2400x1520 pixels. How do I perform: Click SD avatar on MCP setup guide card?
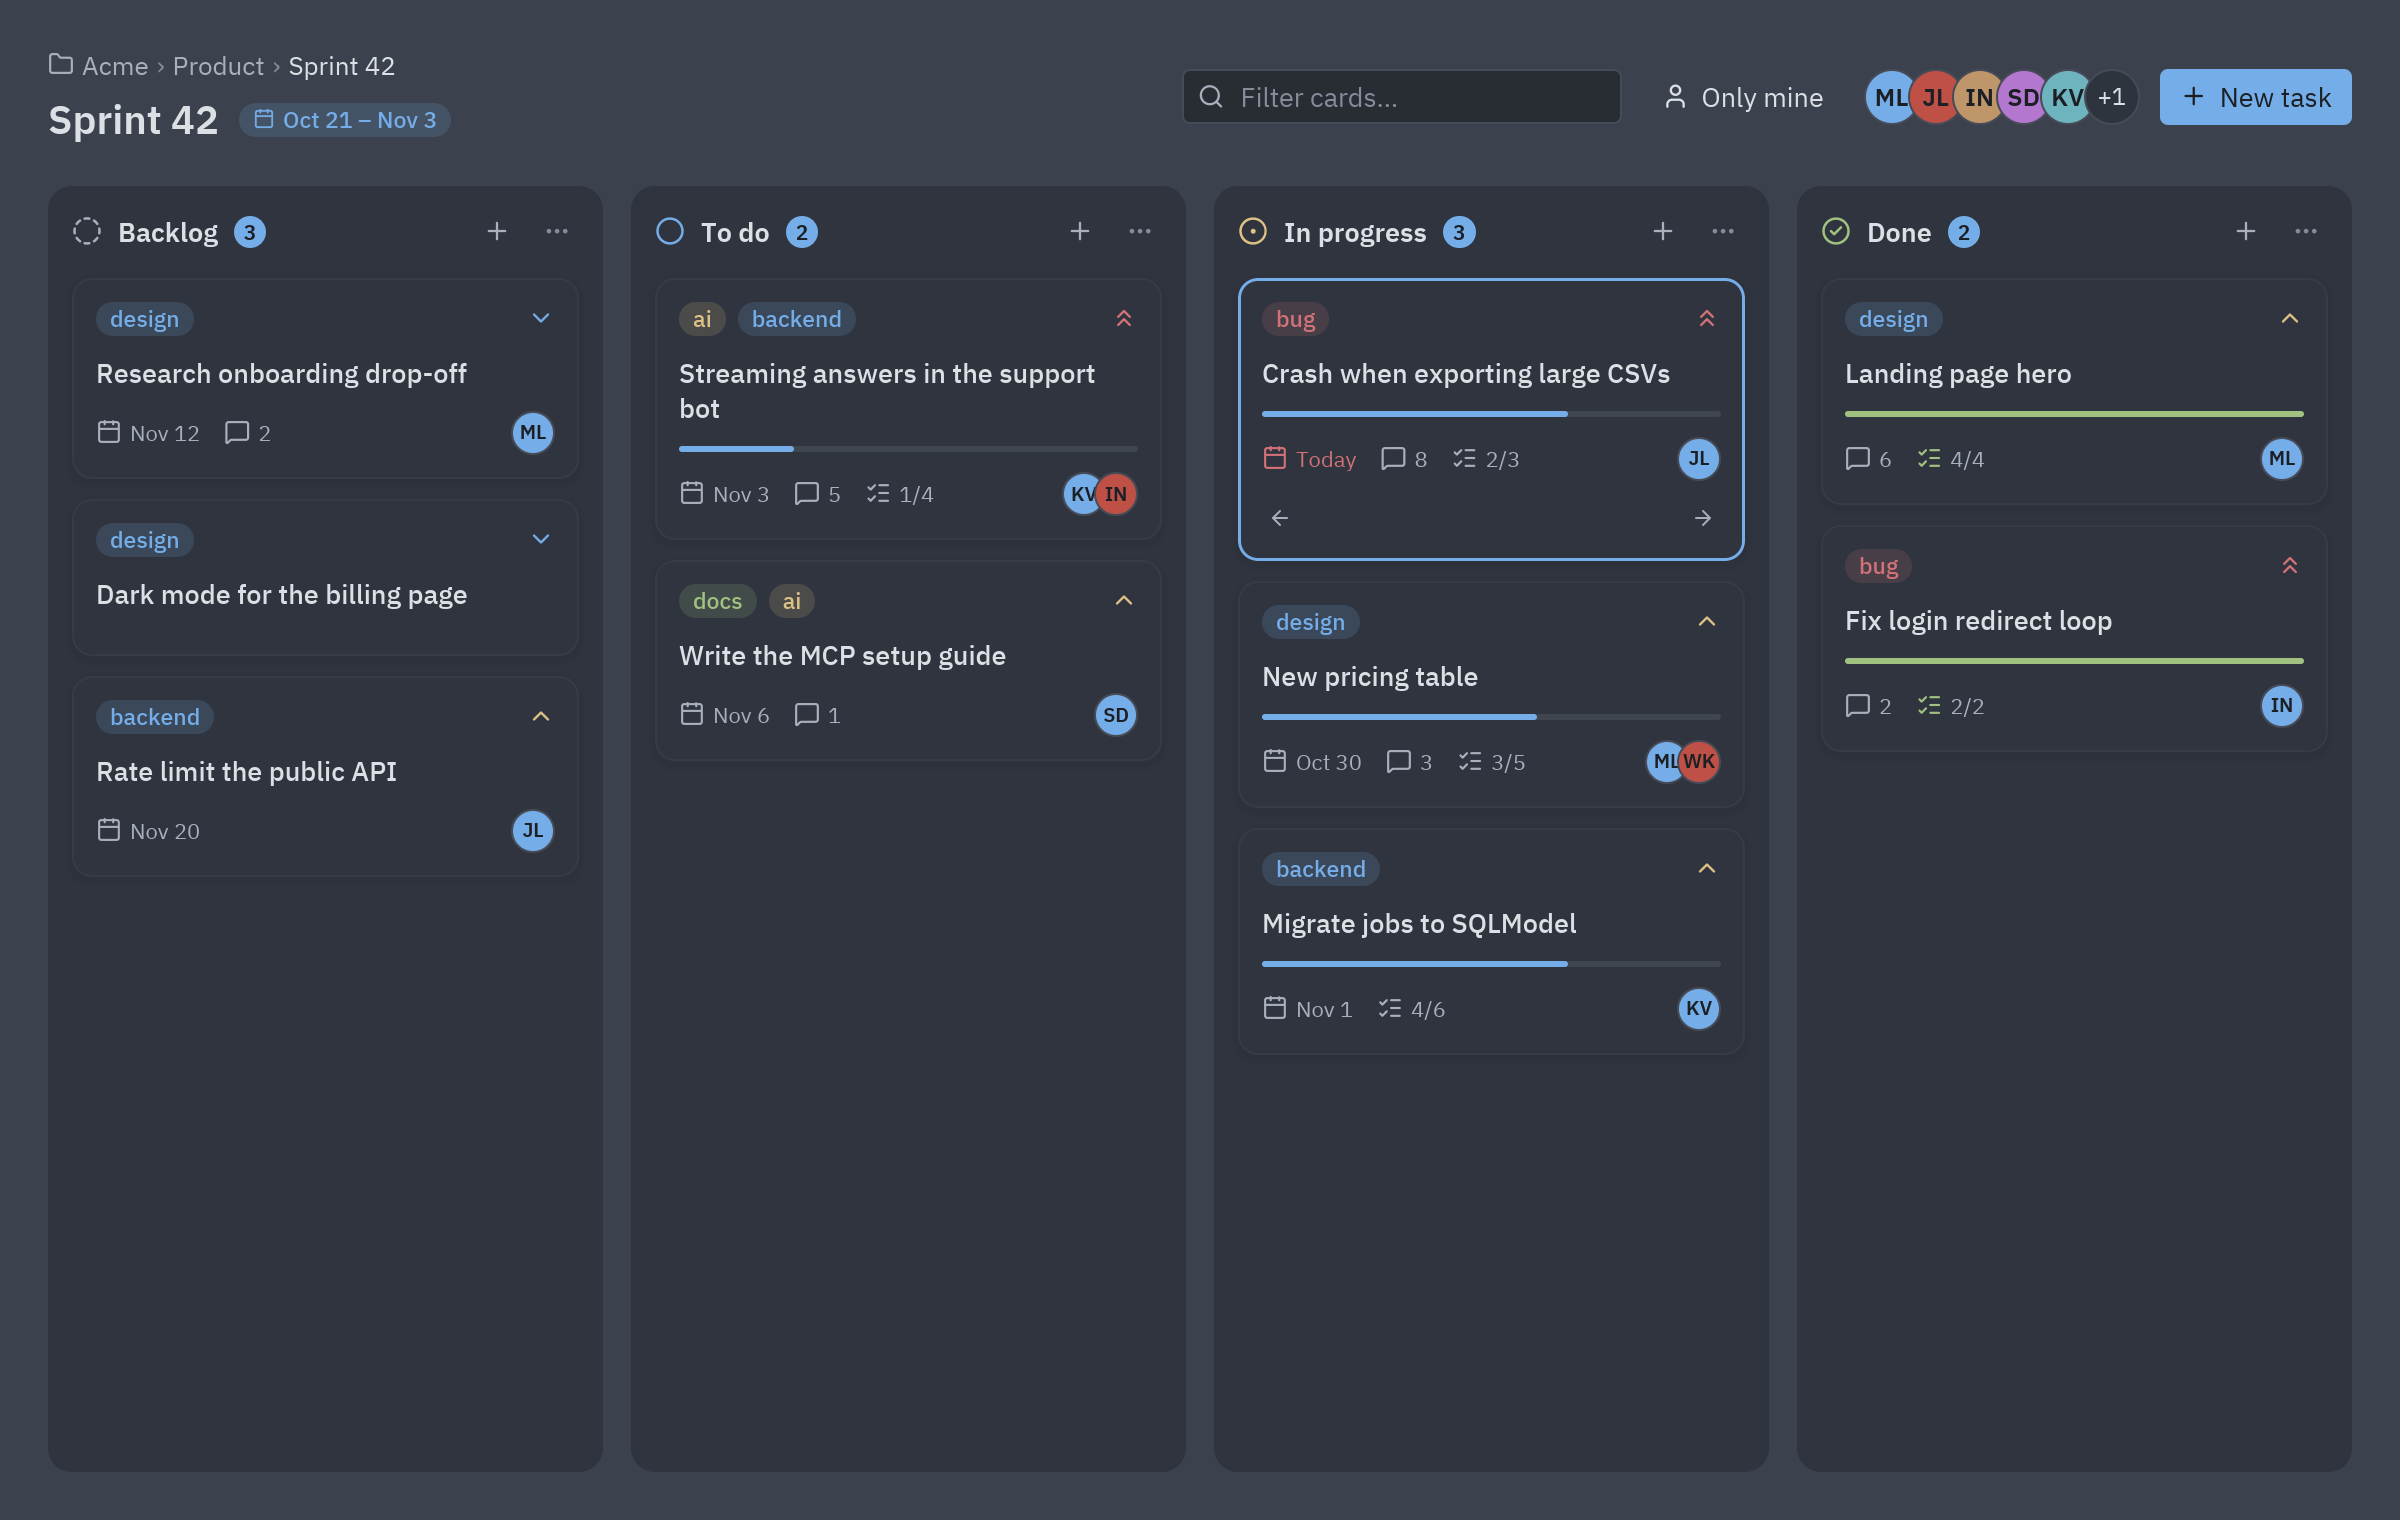pos(1116,715)
